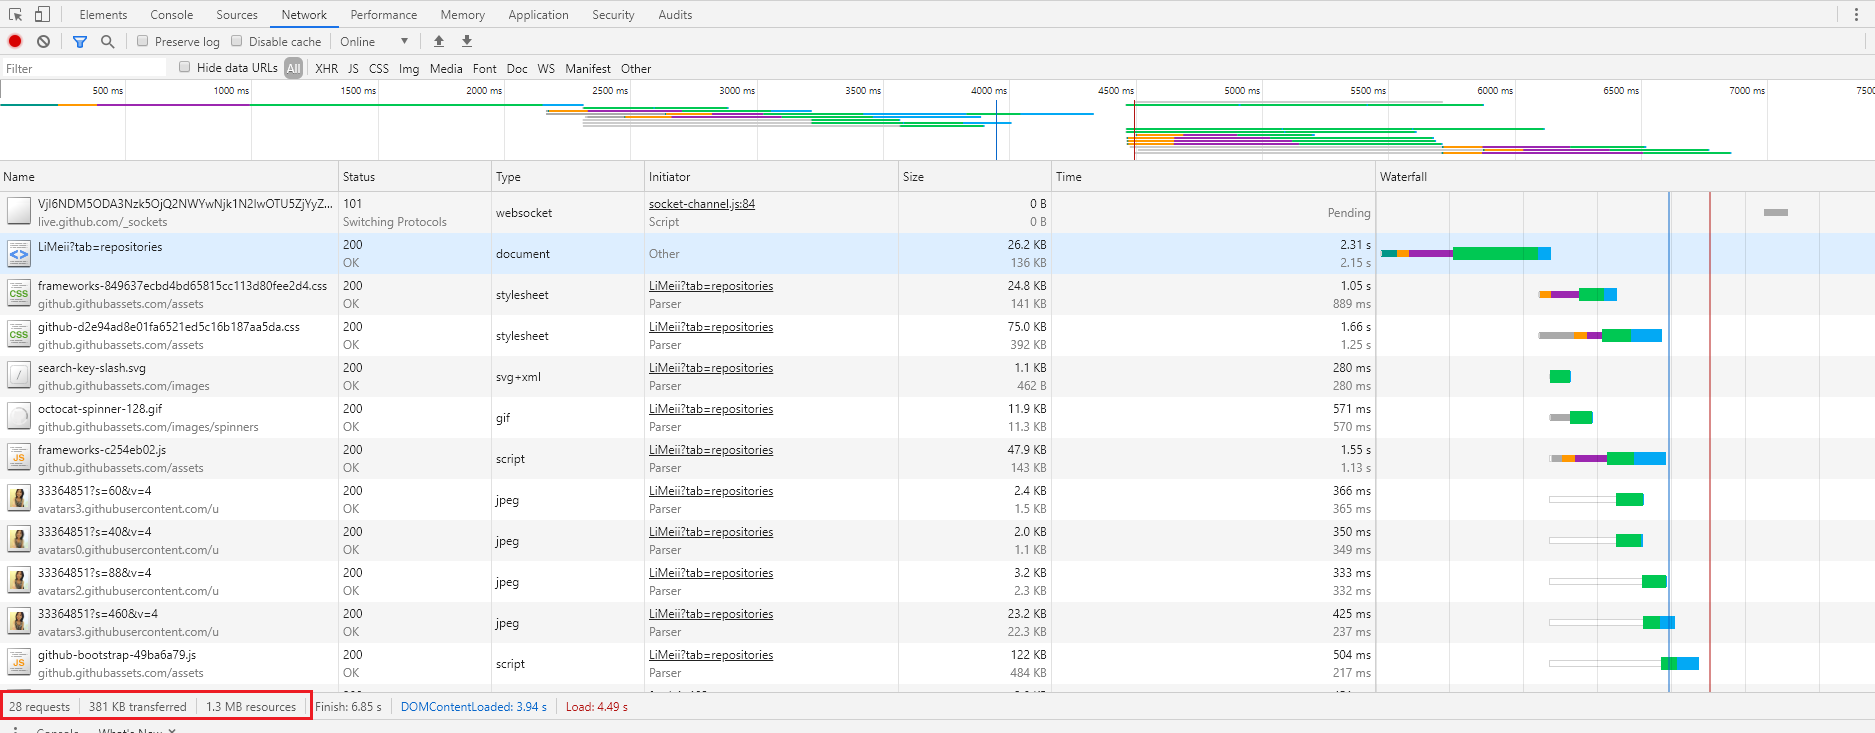The height and width of the screenshot is (733, 1875).
Task: Sort by the Type column header
Action: pos(568,176)
